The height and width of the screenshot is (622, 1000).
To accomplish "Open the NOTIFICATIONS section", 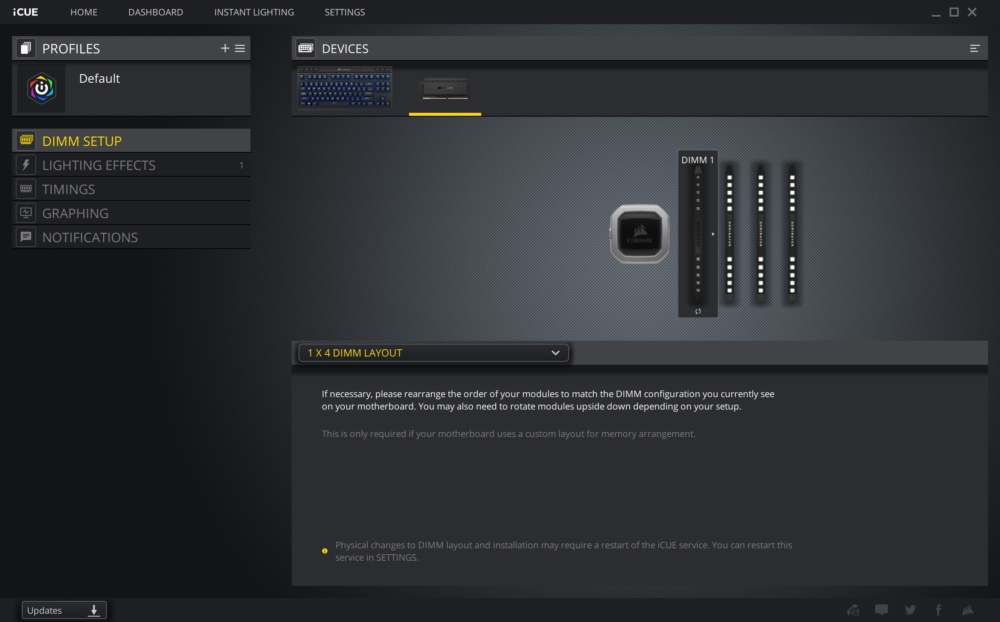I will (131, 237).
